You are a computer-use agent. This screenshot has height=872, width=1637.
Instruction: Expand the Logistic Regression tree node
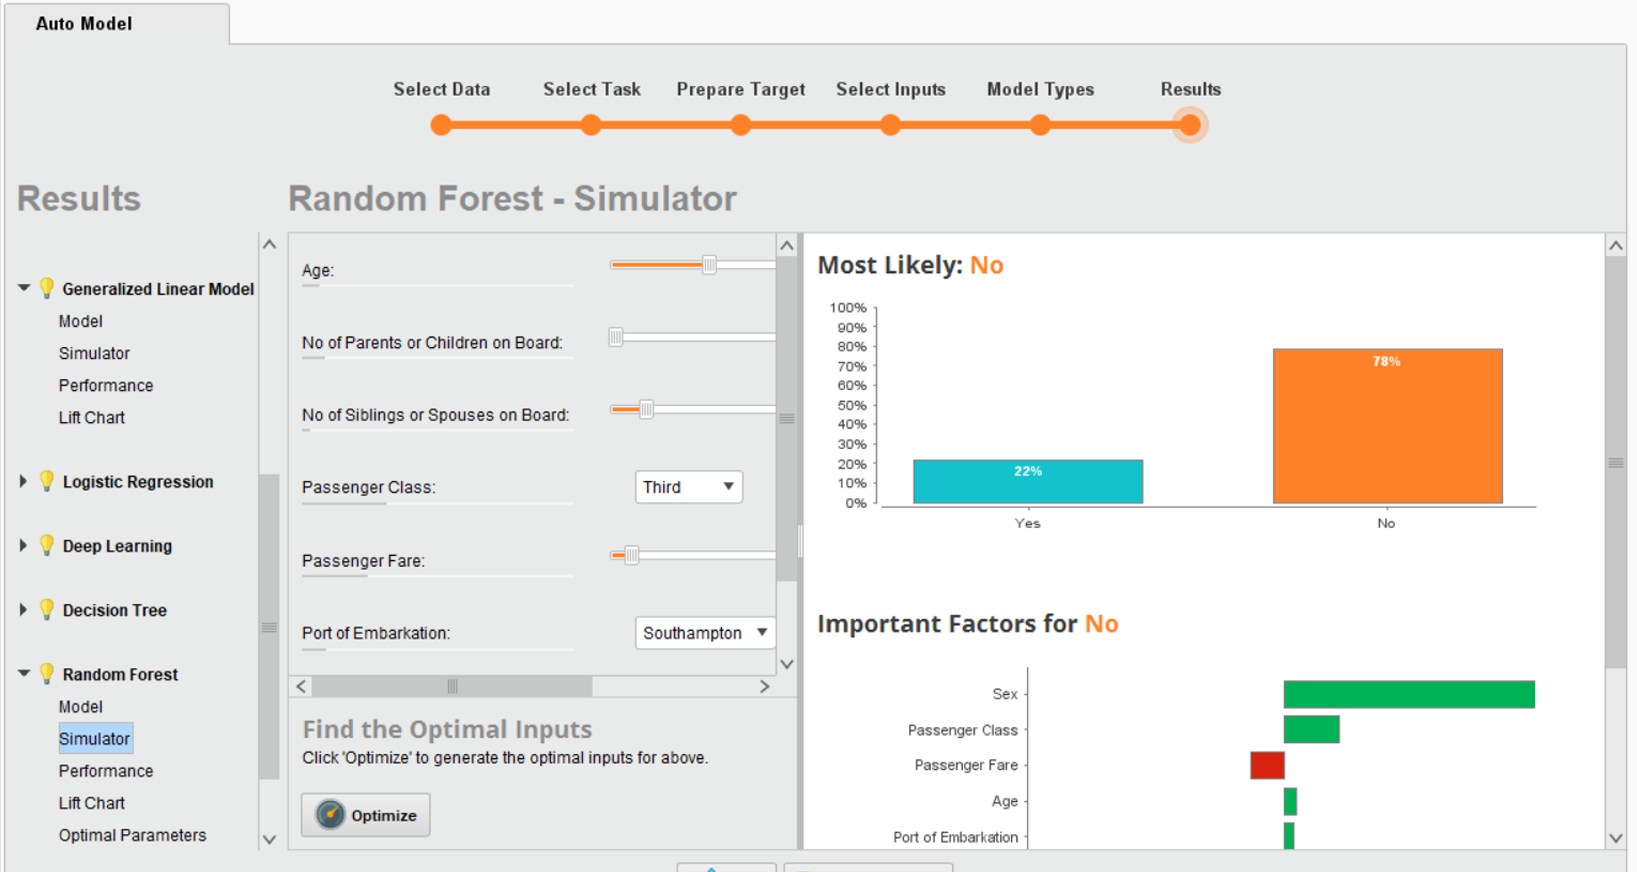click(x=23, y=481)
